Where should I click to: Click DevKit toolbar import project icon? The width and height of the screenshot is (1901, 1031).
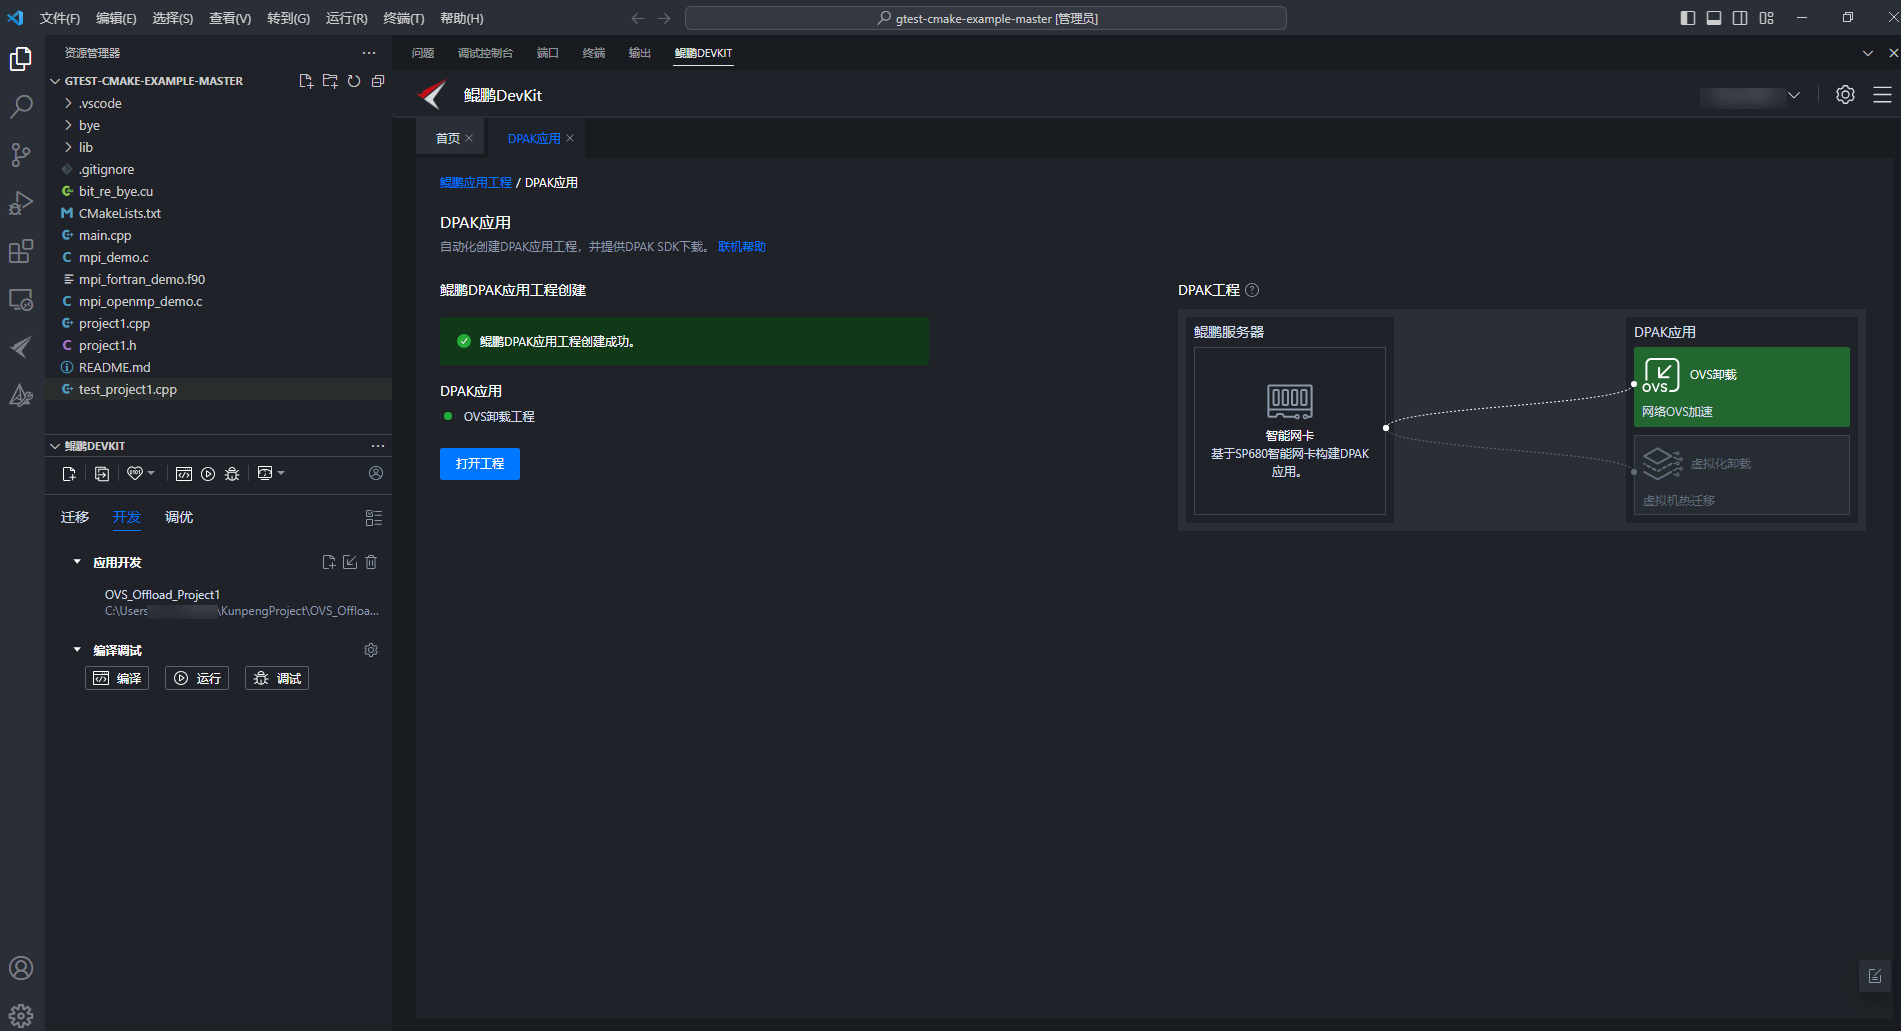(x=102, y=473)
